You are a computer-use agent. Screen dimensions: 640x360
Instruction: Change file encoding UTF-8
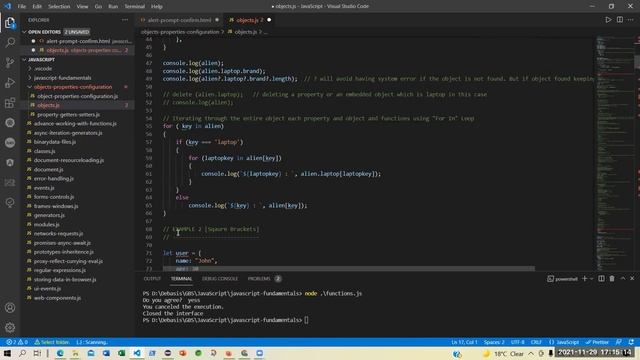(x=518, y=342)
